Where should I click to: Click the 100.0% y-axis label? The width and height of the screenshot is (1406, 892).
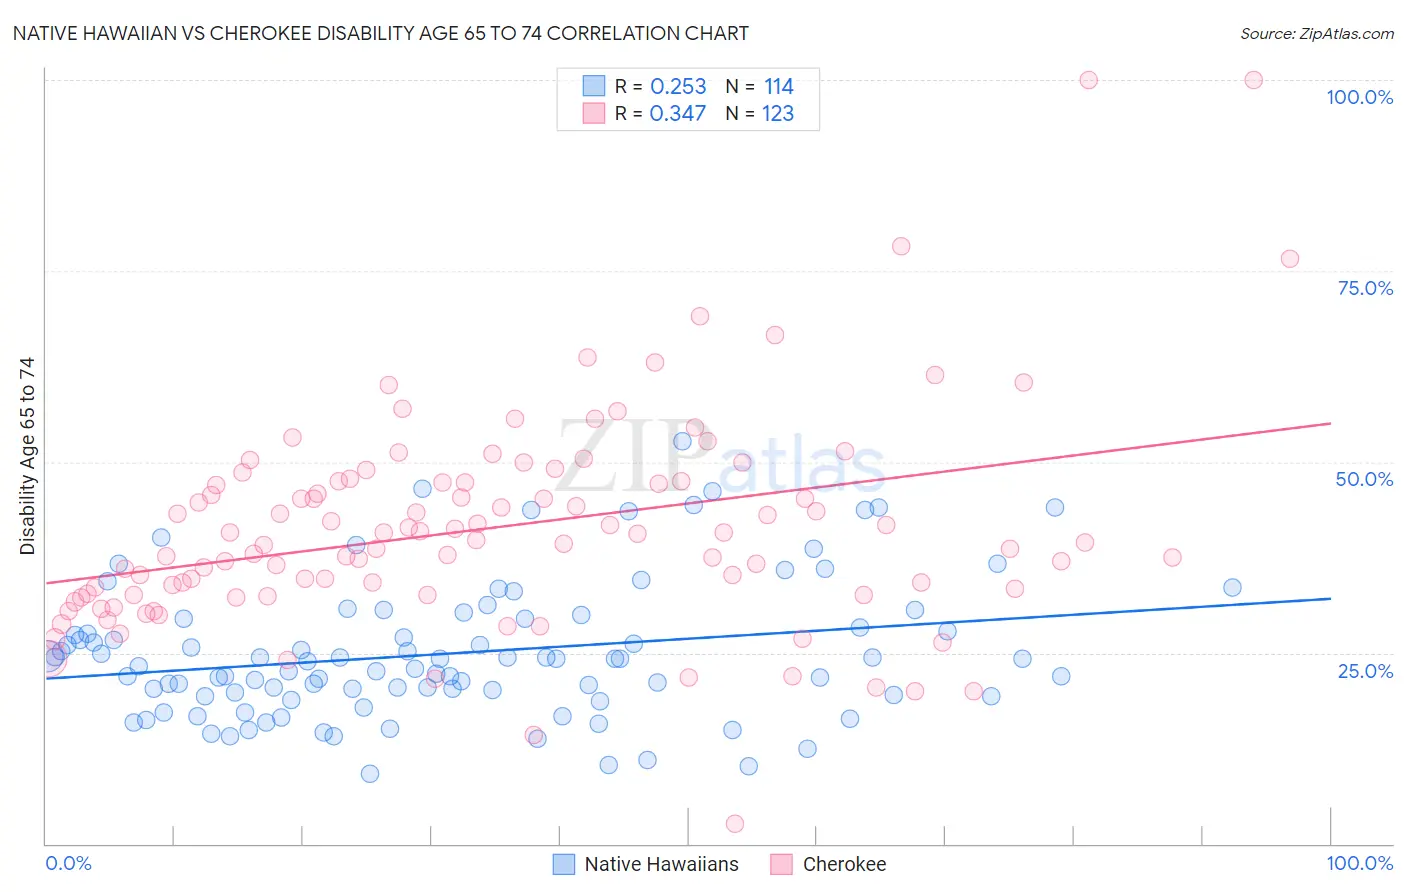point(1359,97)
